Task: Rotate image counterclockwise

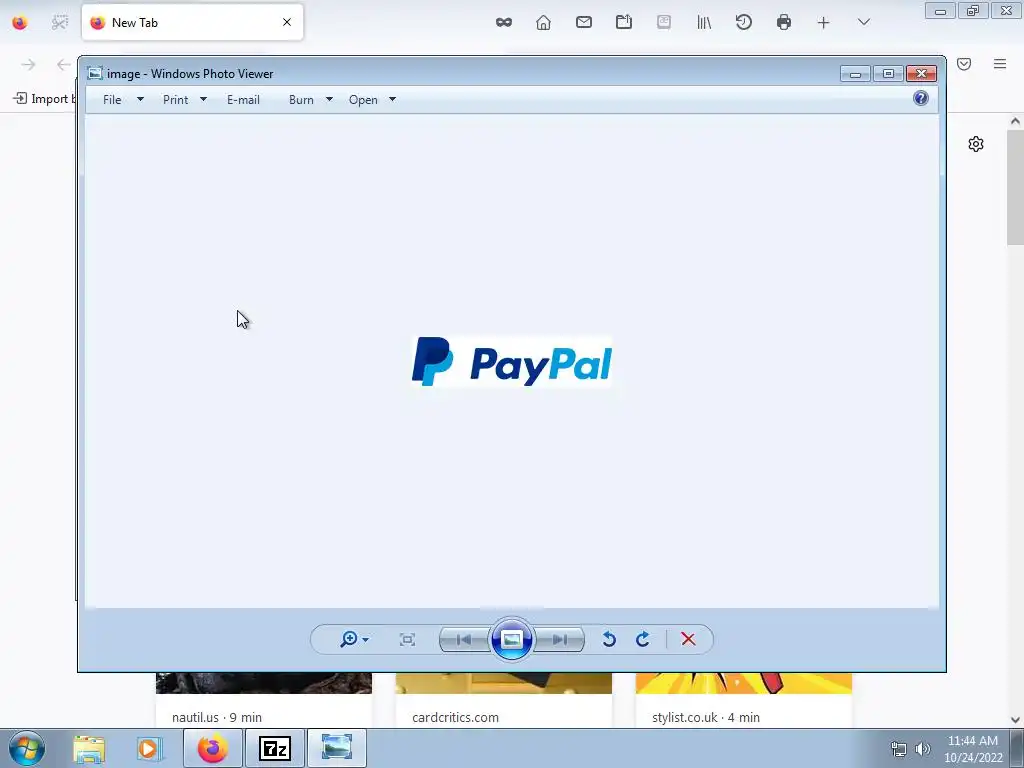Action: coord(609,639)
